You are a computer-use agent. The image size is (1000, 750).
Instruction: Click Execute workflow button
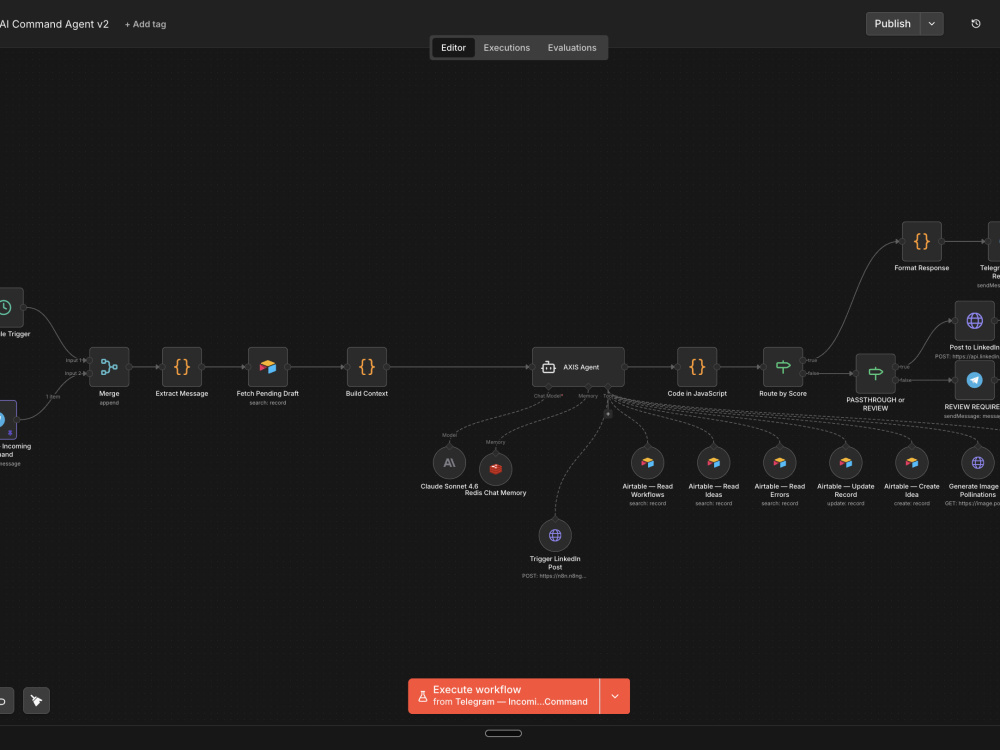point(504,696)
